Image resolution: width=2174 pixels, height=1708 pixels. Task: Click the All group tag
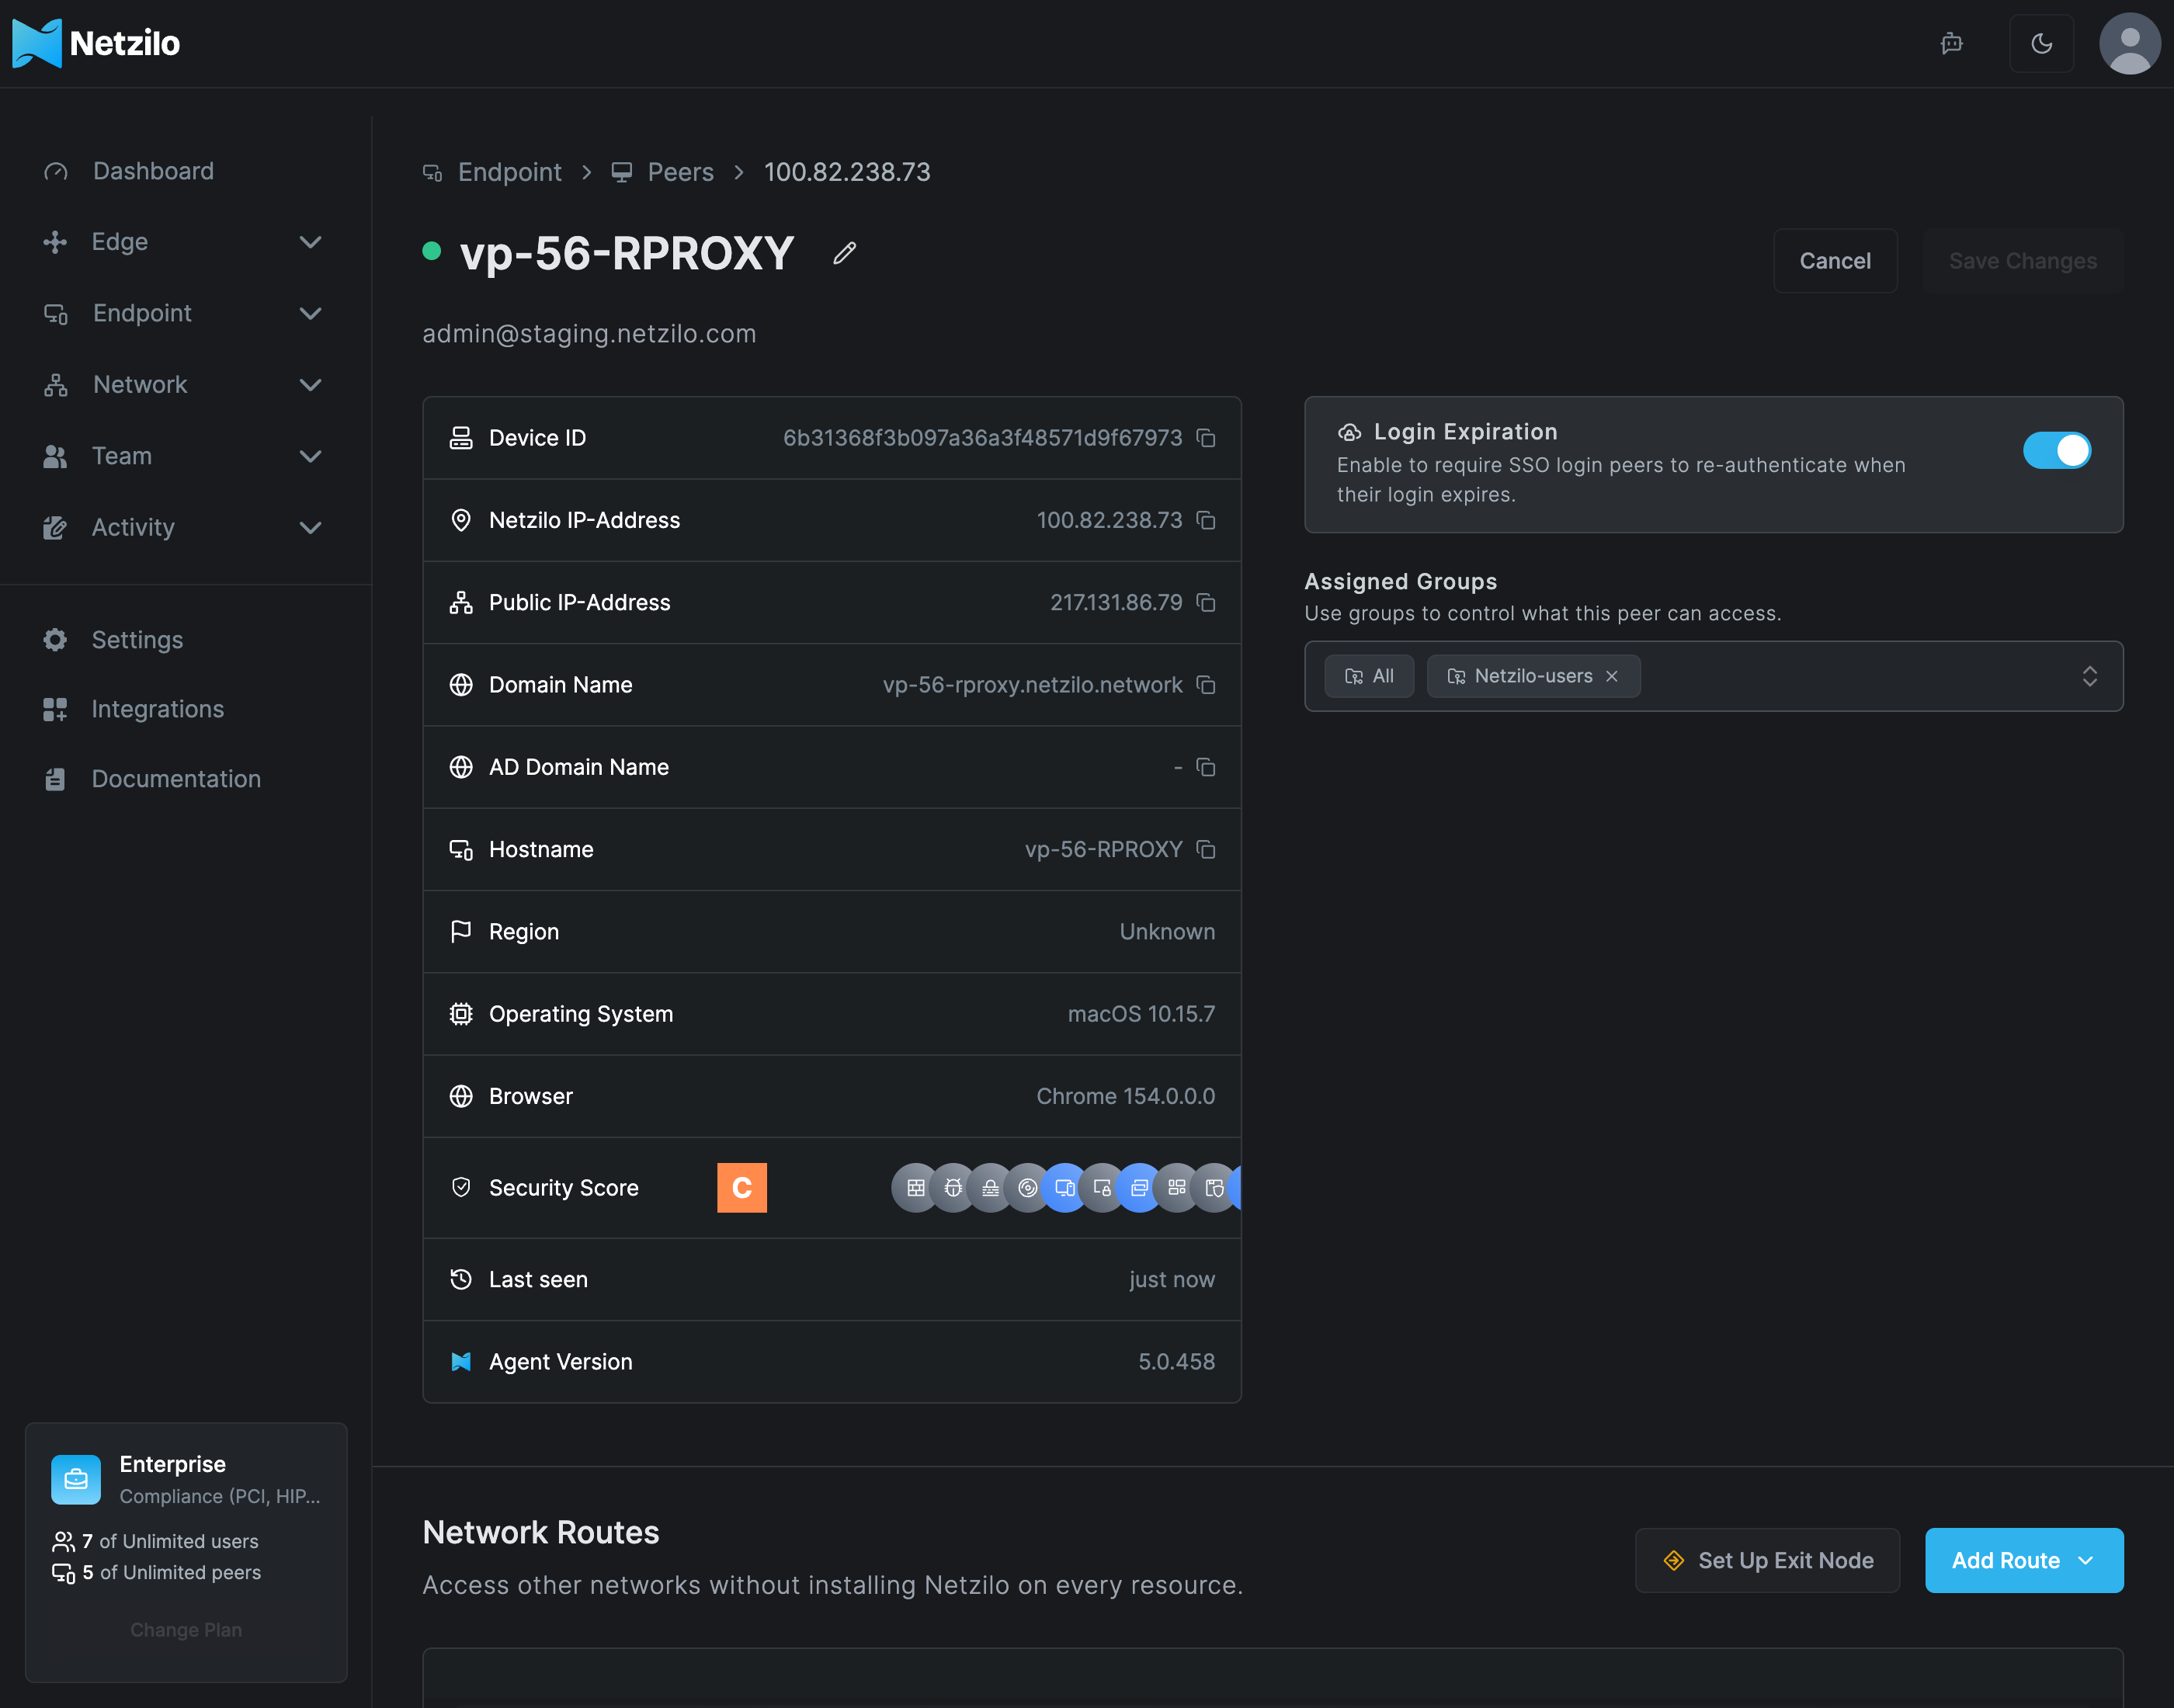pyautogui.click(x=1369, y=676)
